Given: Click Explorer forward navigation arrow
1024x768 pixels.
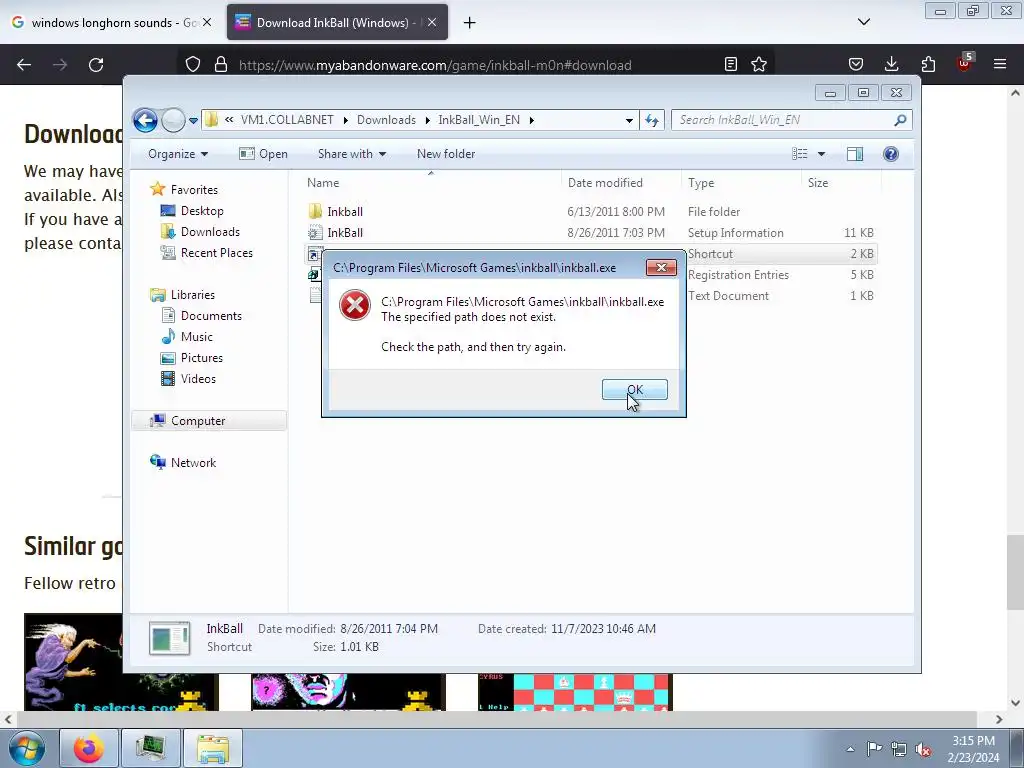Looking at the screenshot, I should pos(173,120).
